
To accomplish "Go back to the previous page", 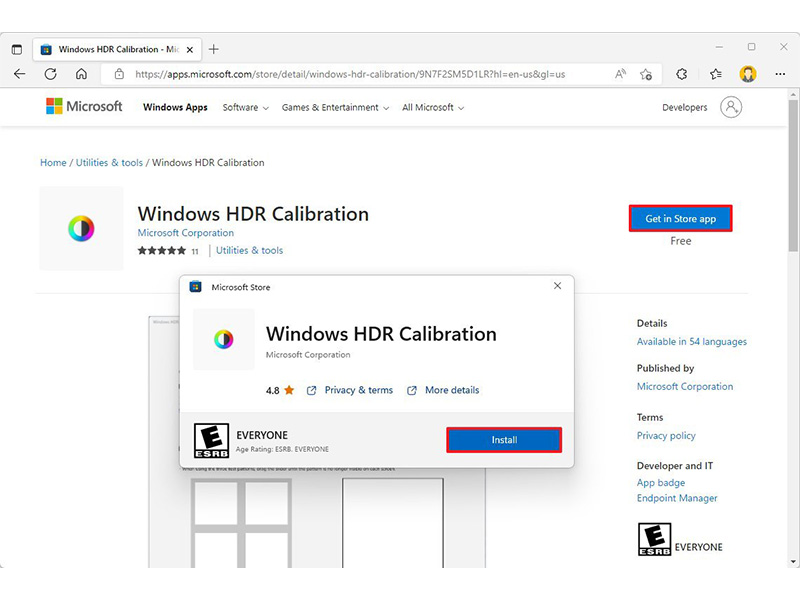I will 19,74.
